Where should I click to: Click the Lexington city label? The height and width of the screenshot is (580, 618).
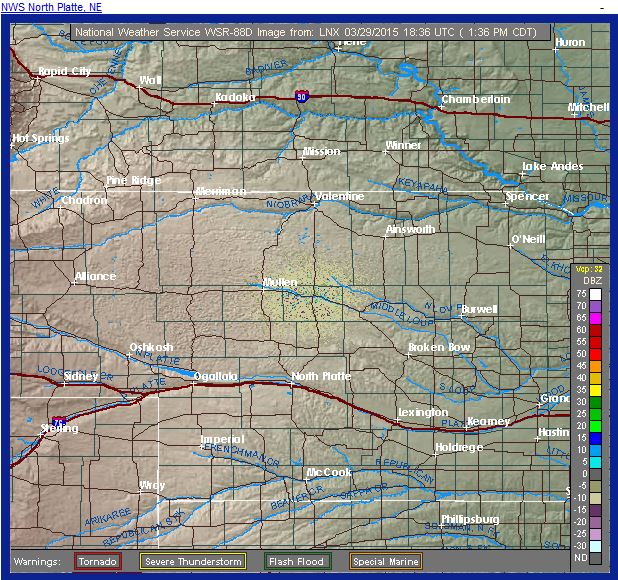[423, 413]
